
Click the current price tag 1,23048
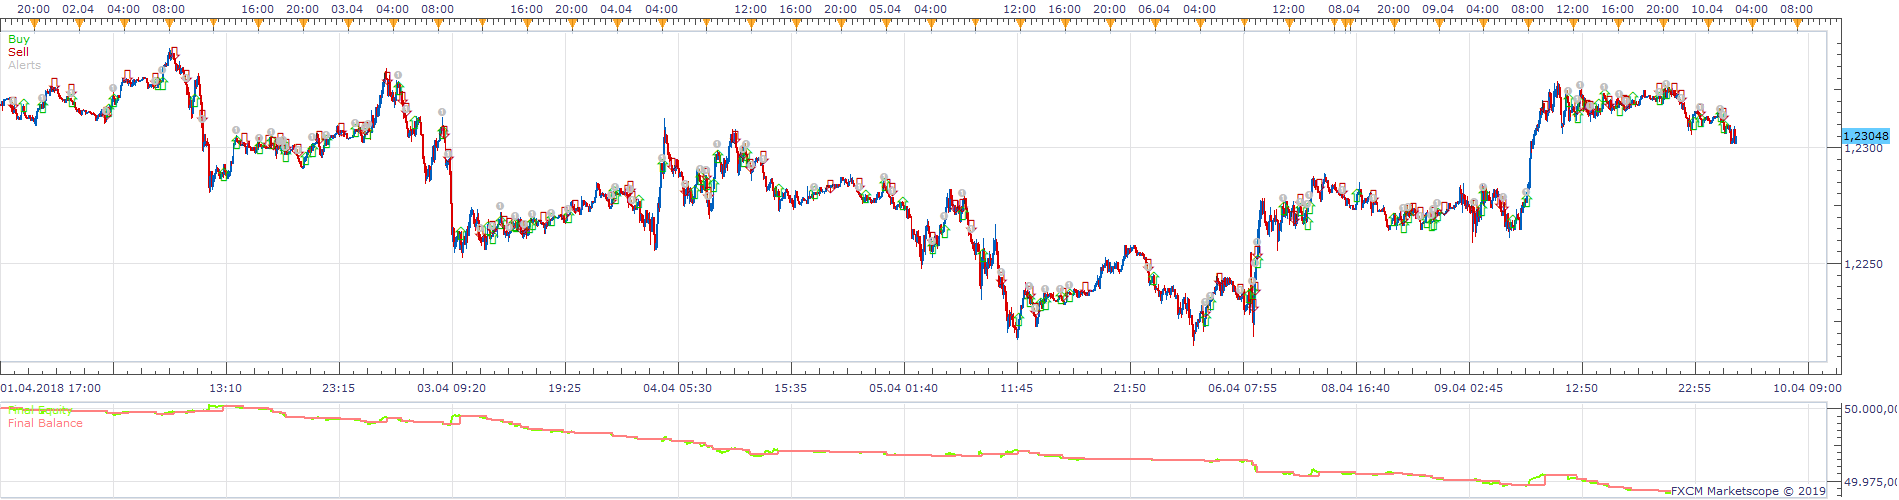point(1865,136)
